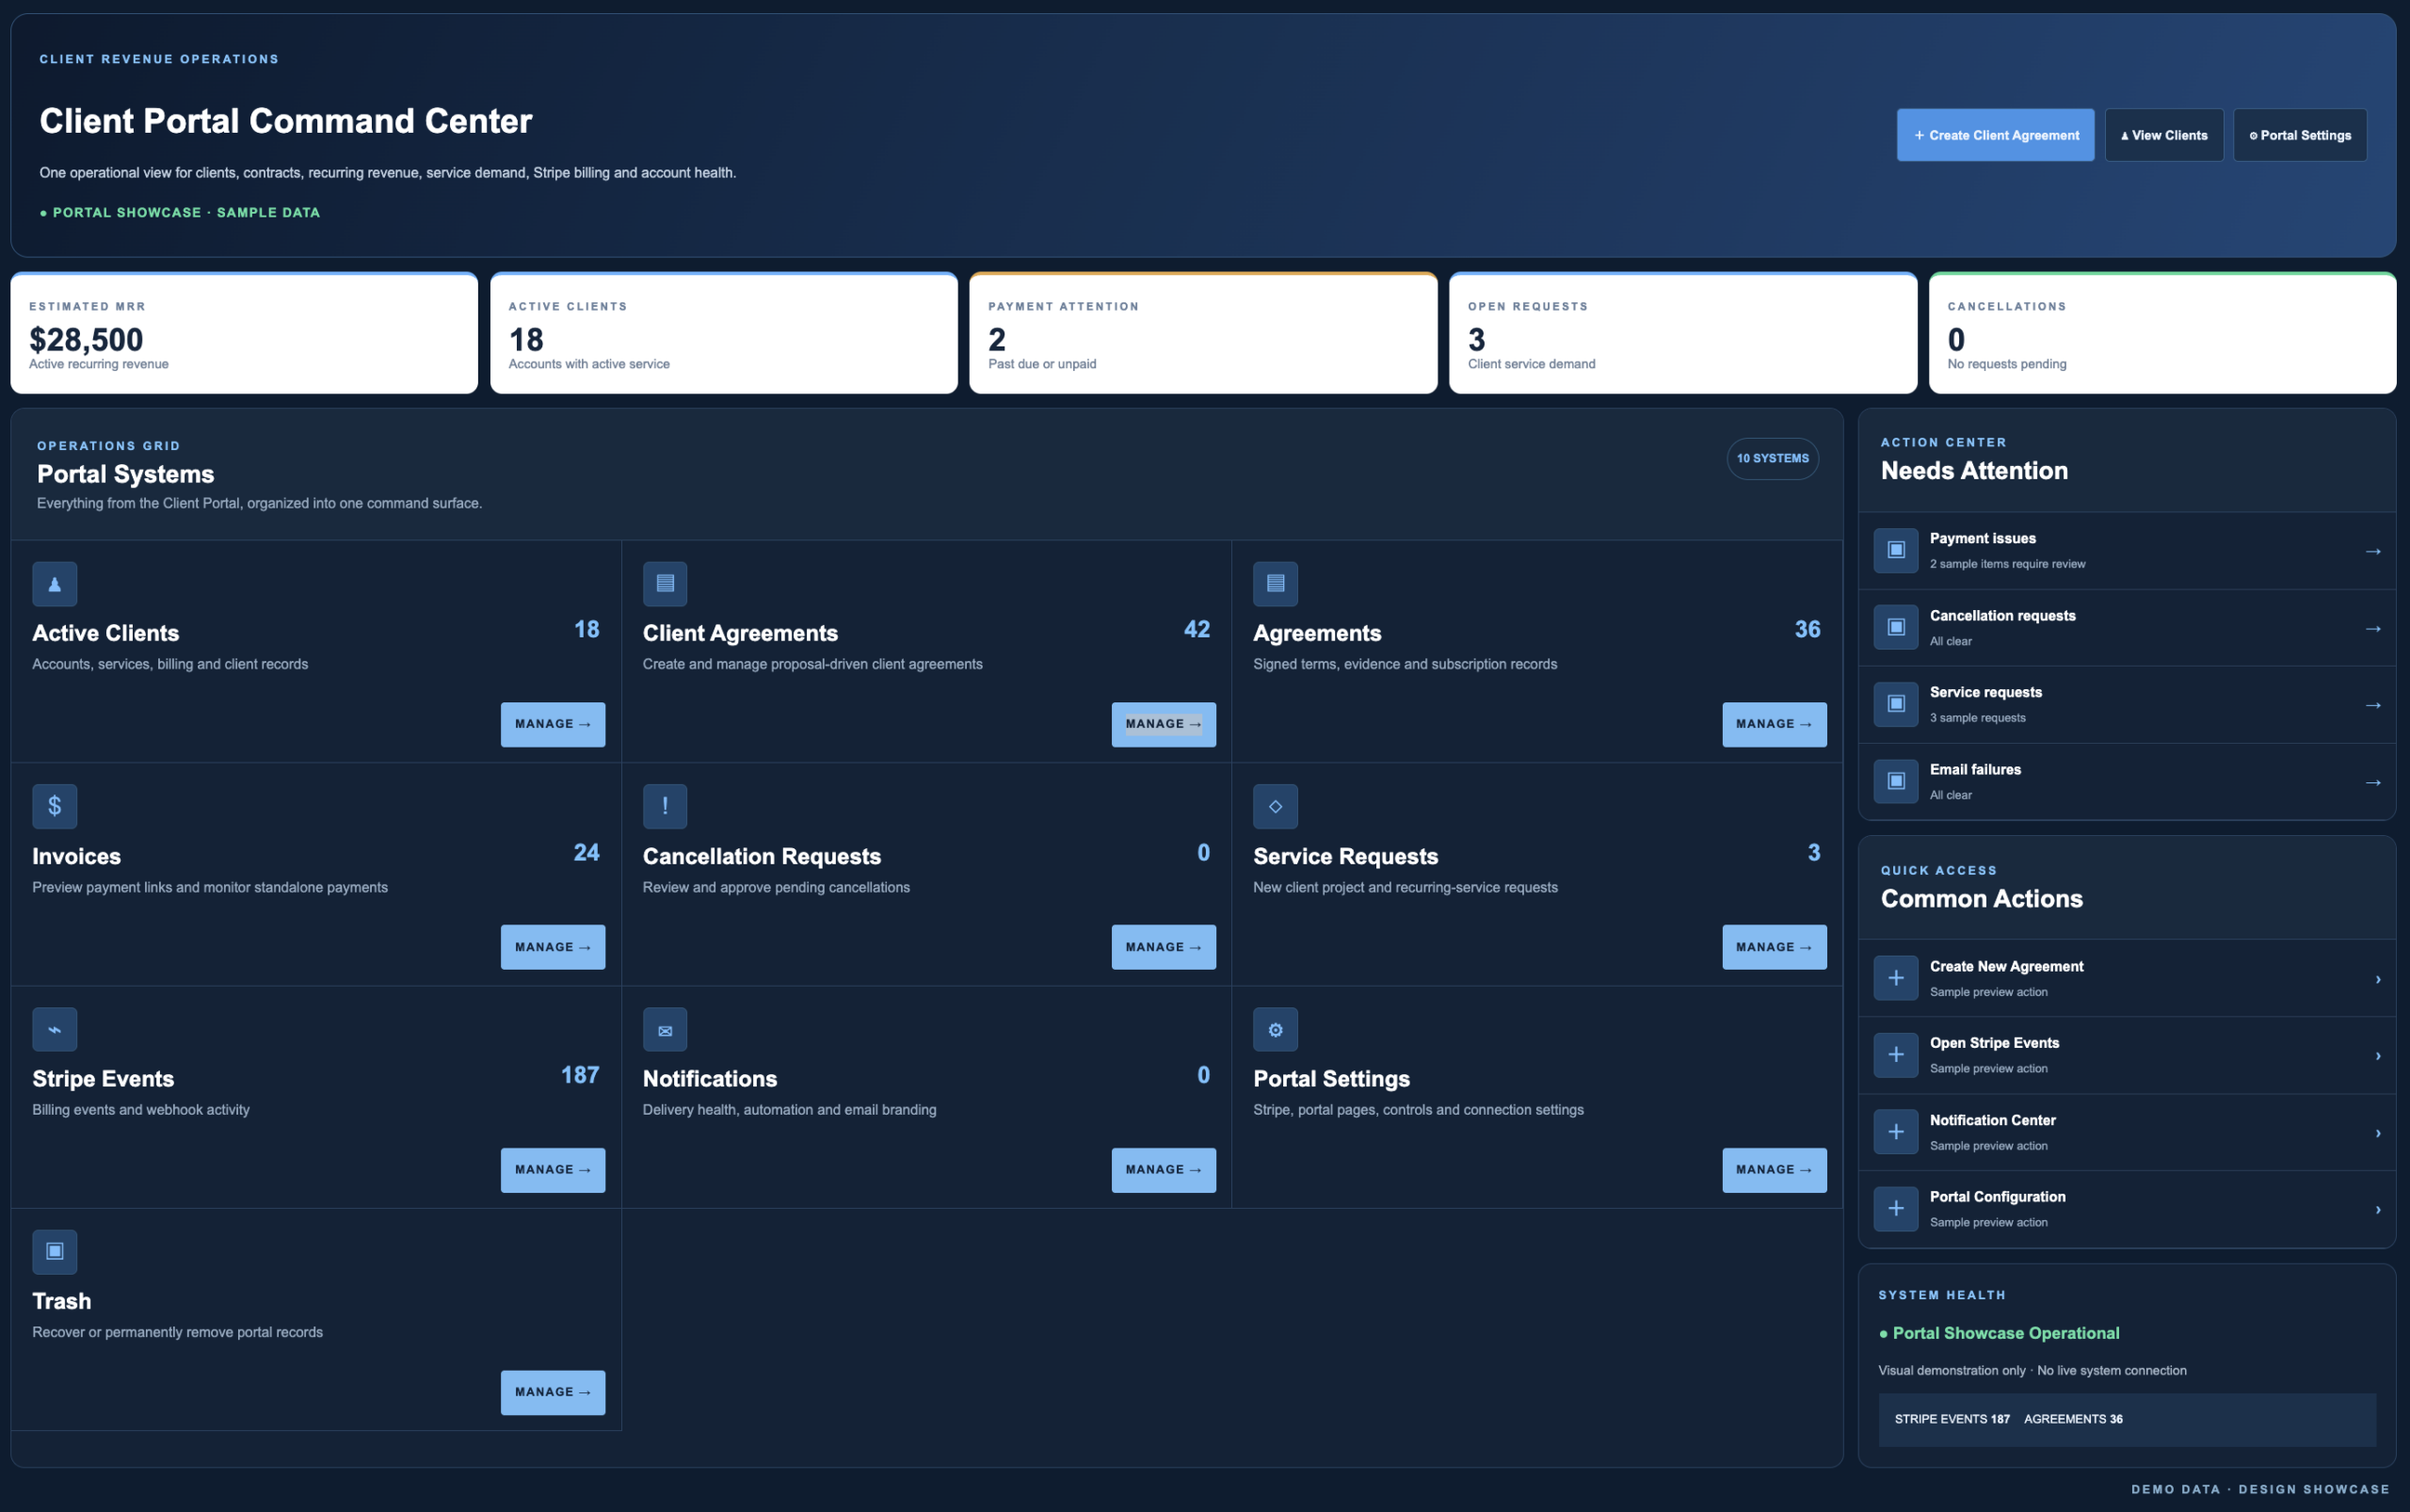Click Manage on the Service Requests card
The width and height of the screenshot is (2410, 1512).
point(1774,947)
